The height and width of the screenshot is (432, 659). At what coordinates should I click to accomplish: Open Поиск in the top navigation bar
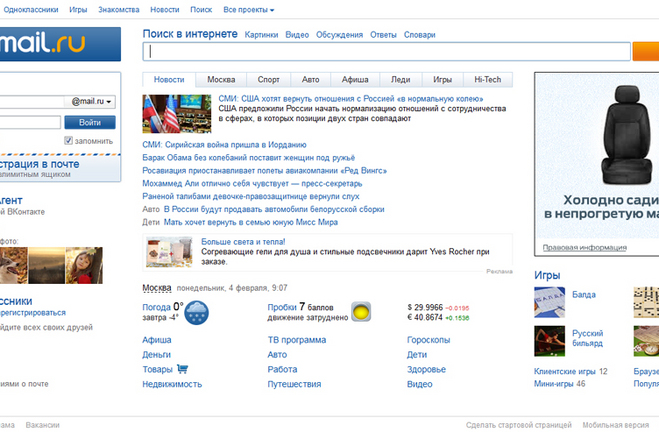pyautogui.click(x=201, y=10)
